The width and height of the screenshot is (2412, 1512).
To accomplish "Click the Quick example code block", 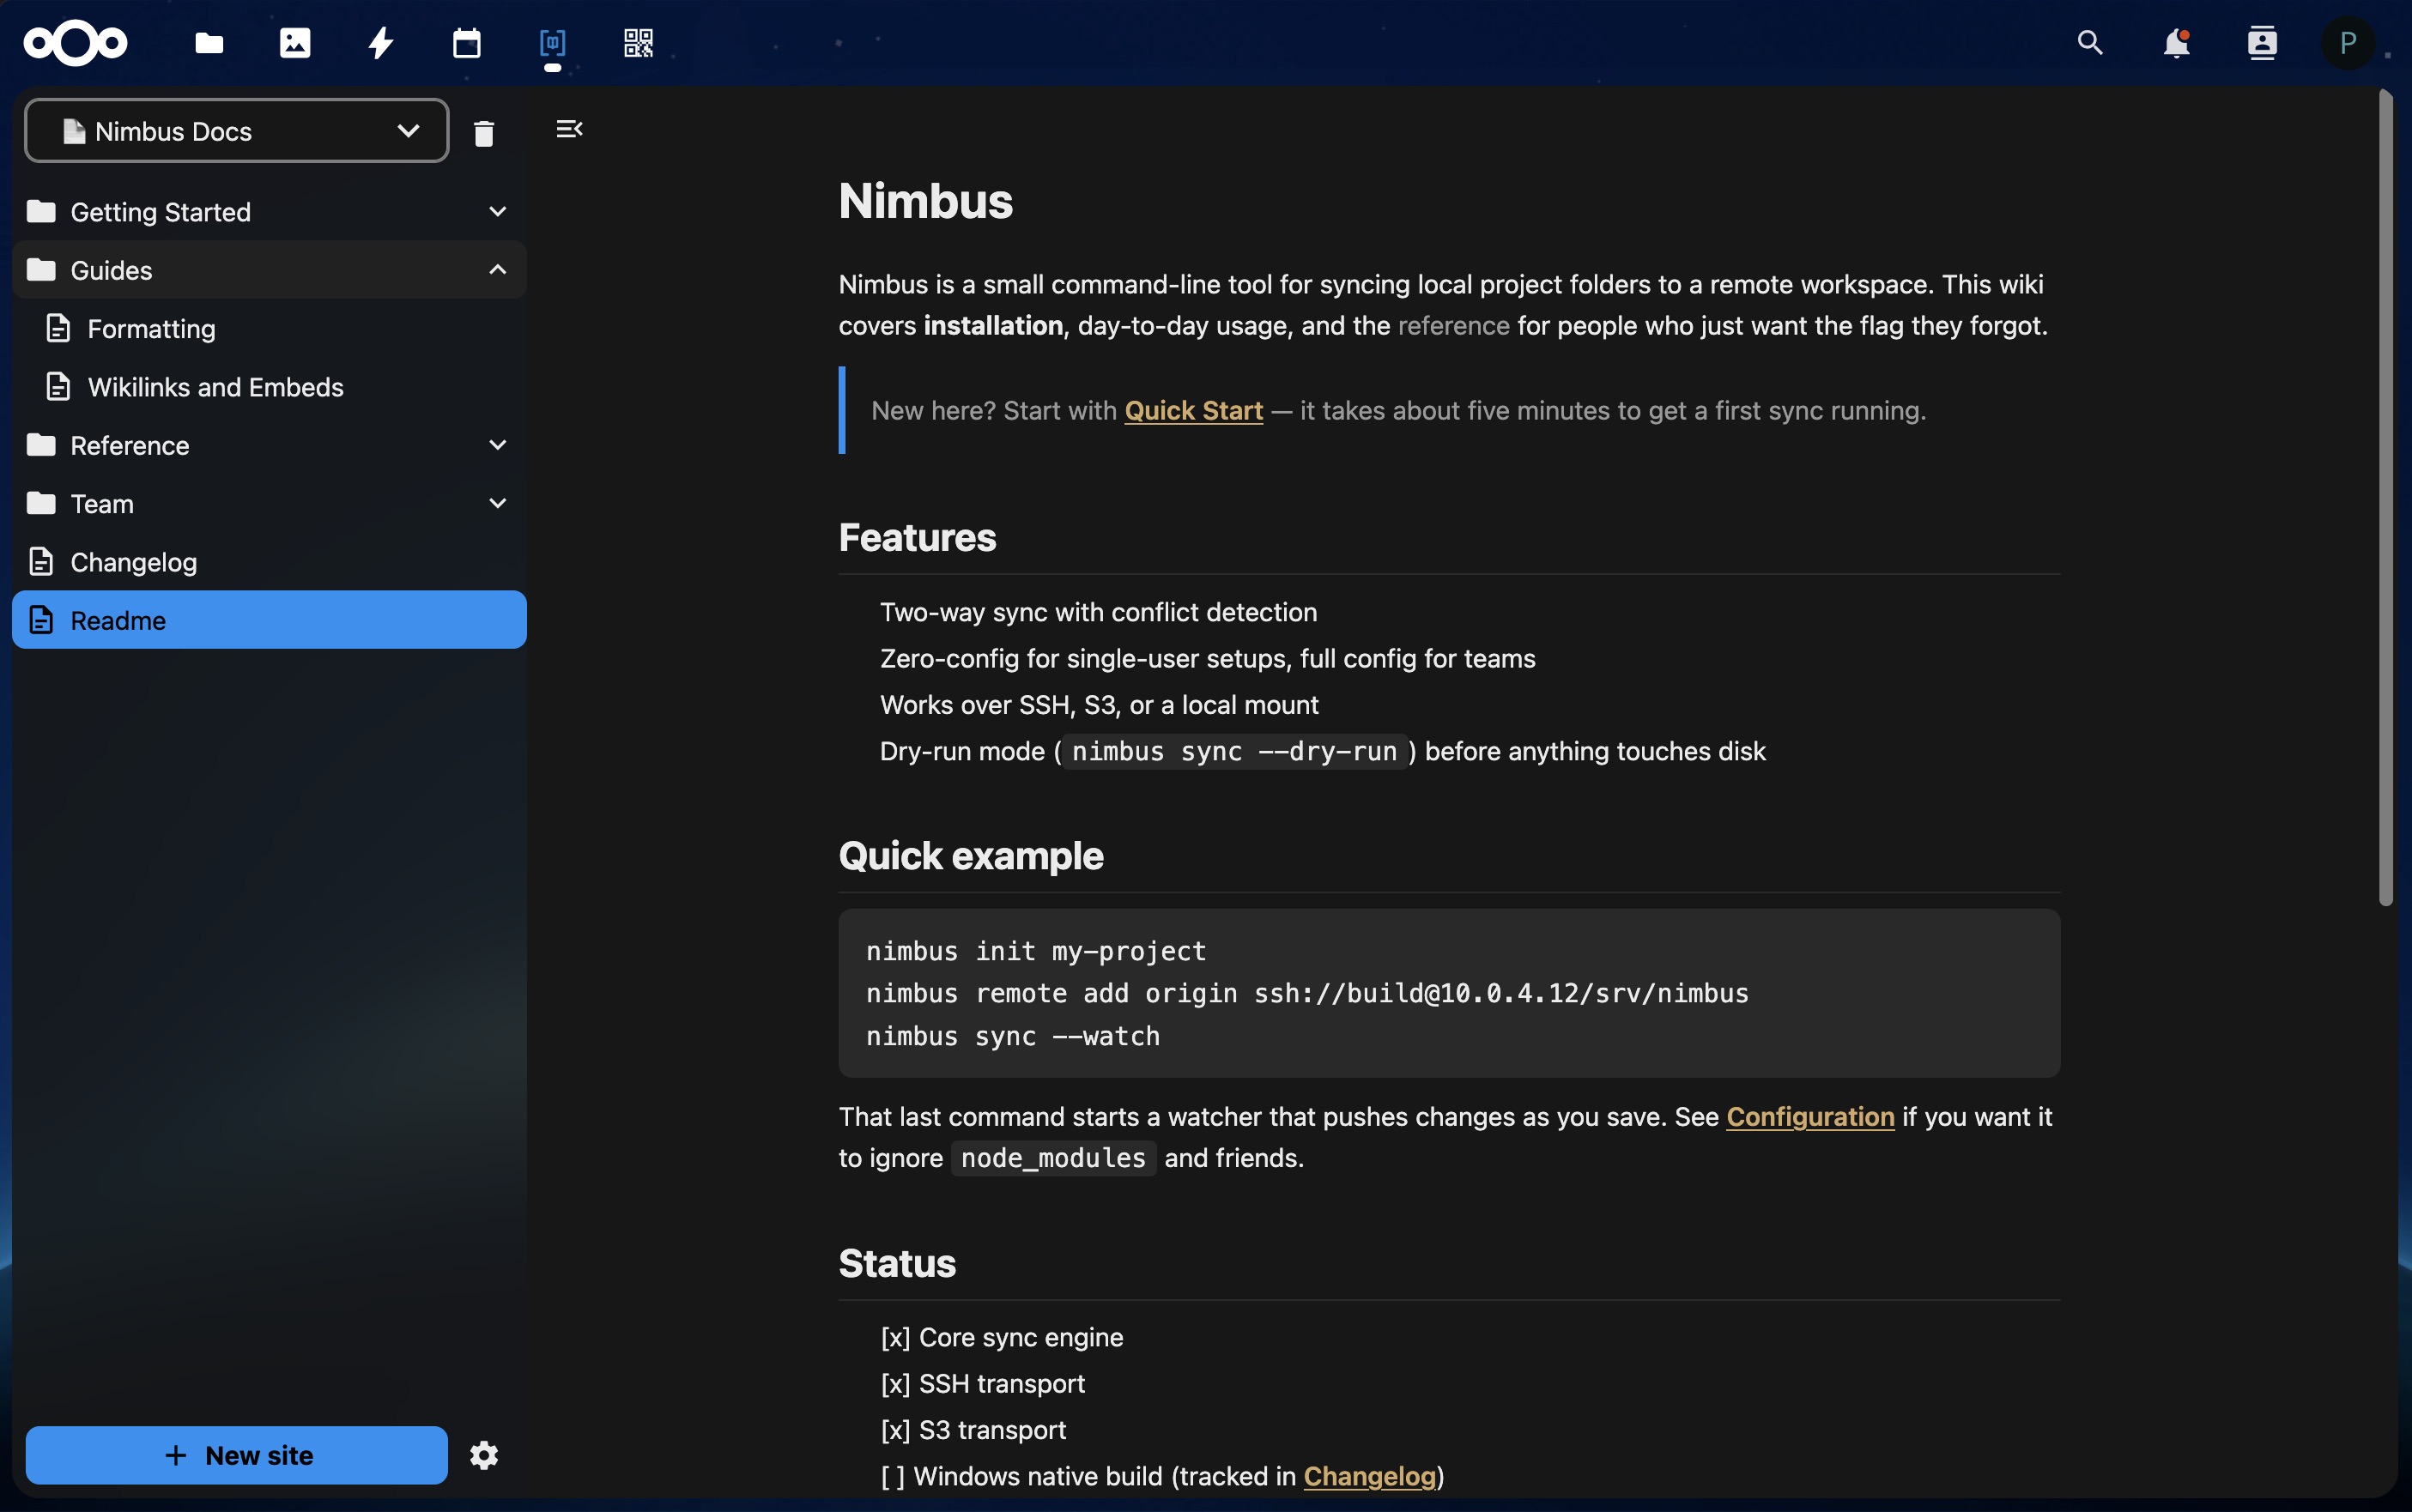I will pyautogui.click(x=1449, y=993).
